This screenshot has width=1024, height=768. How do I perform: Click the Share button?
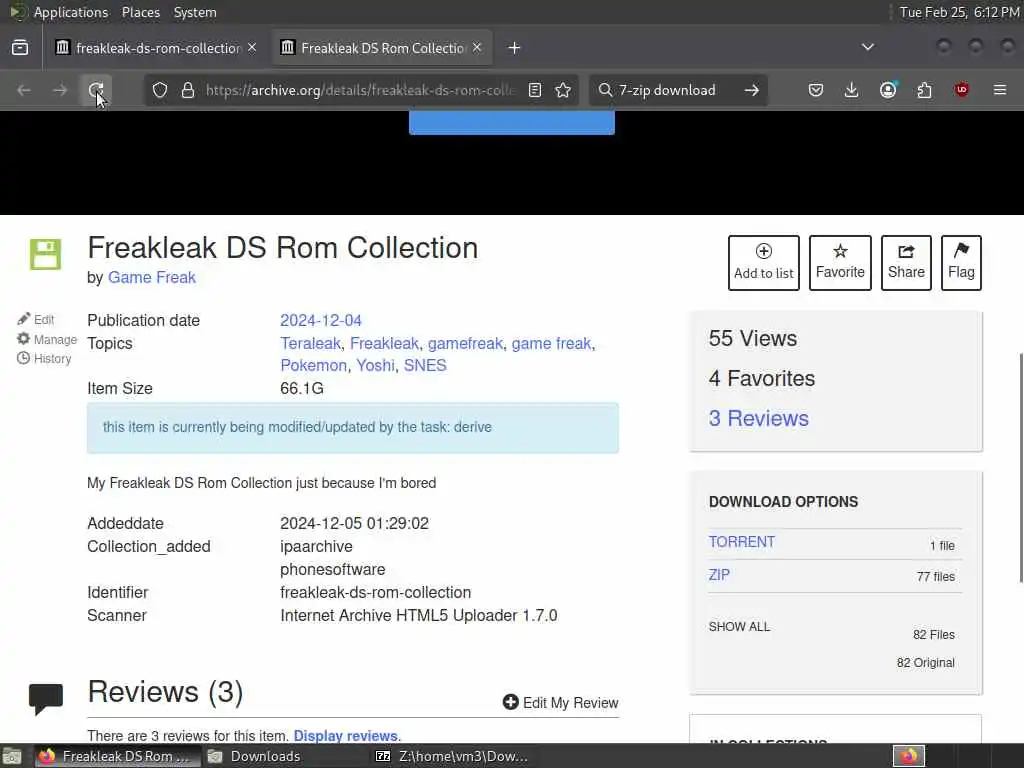(906, 263)
